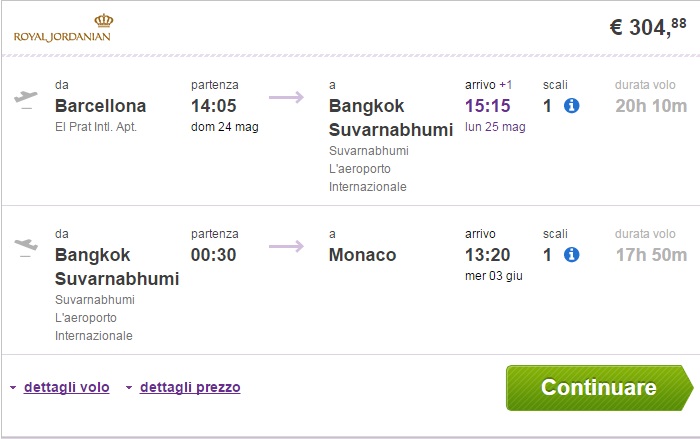700x439 pixels.
Task: Click the 13:20 return arrival time
Action: (x=488, y=255)
